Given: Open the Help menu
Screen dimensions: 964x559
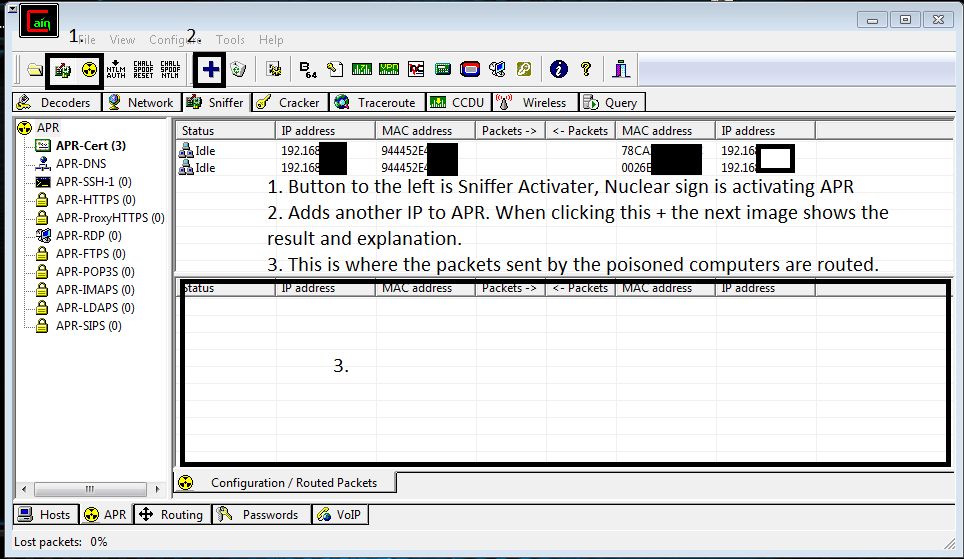Looking at the screenshot, I should pyautogui.click(x=271, y=40).
